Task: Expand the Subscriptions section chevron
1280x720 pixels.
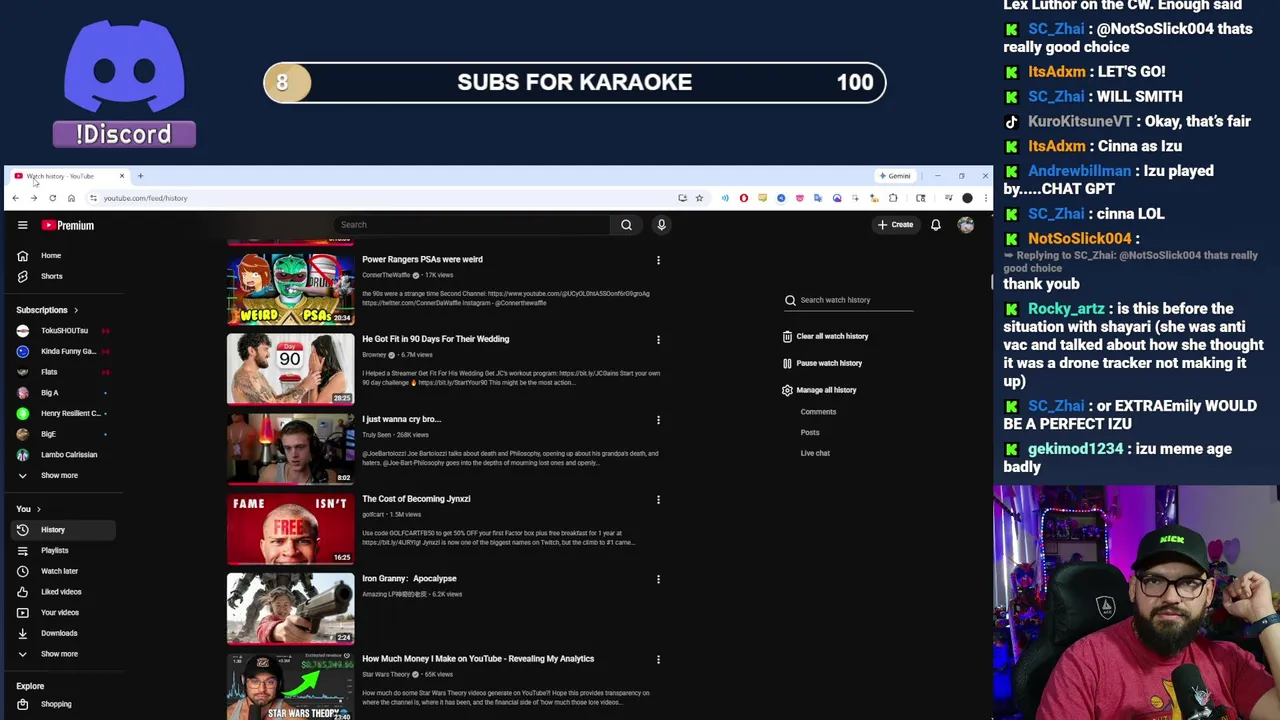Action: [75, 310]
